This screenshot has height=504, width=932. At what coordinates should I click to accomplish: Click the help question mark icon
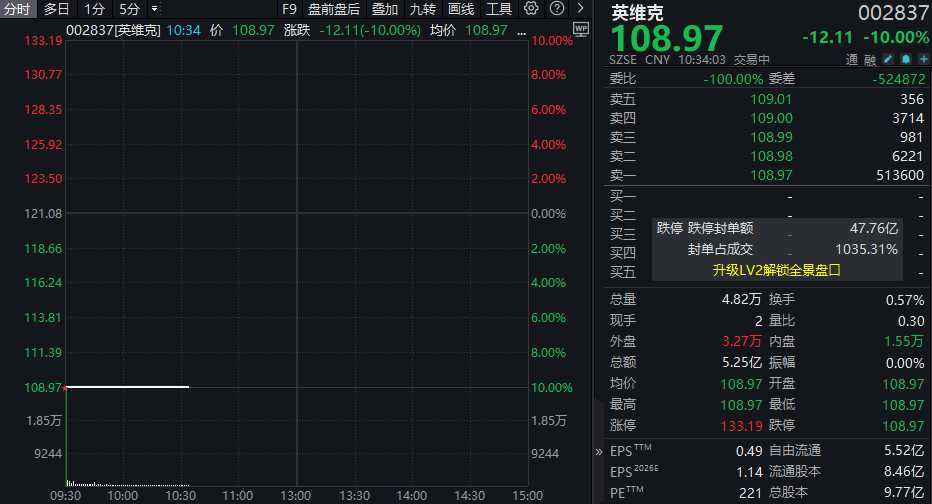point(556,9)
